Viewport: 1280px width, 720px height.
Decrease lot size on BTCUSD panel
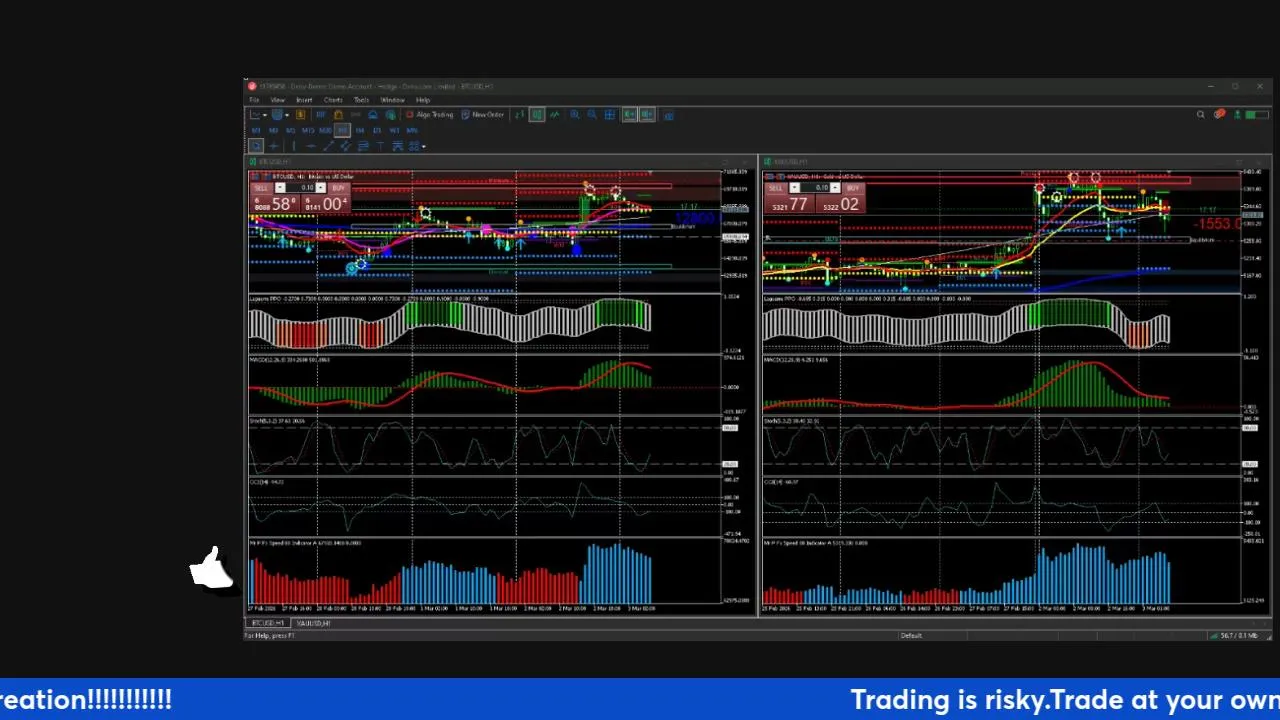[280, 188]
